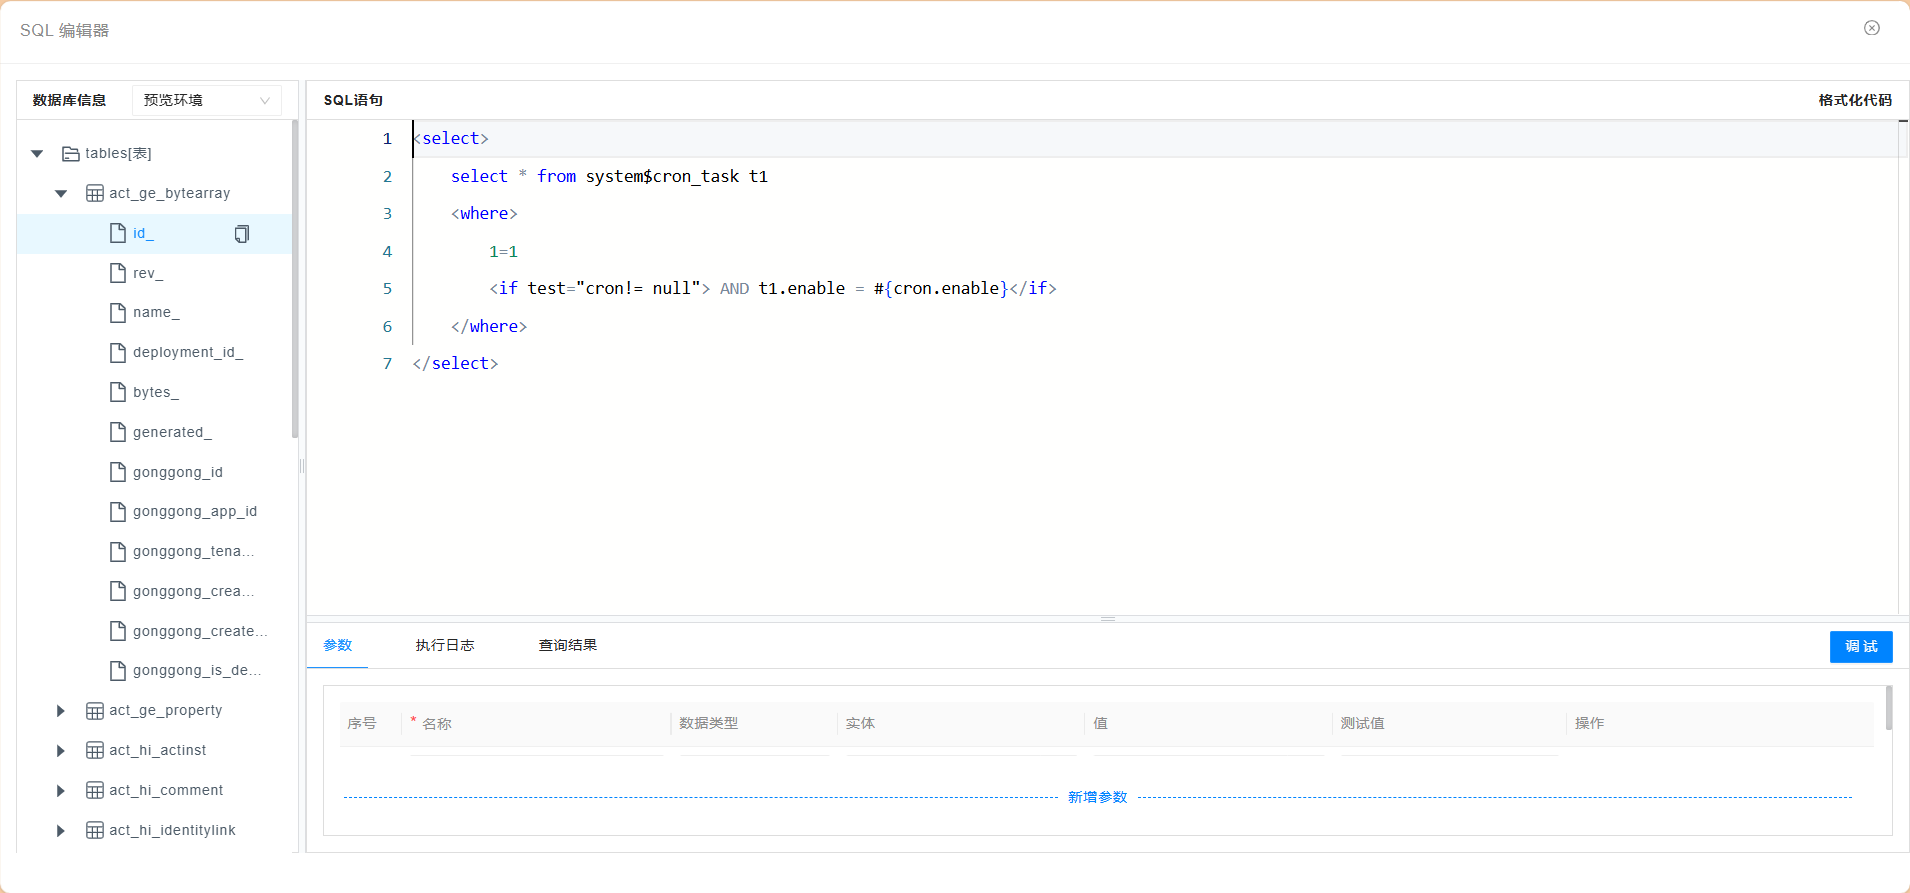Viewport: 1910px width, 893px height.
Task: Click the rev_ column file icon
Action: 118,273
